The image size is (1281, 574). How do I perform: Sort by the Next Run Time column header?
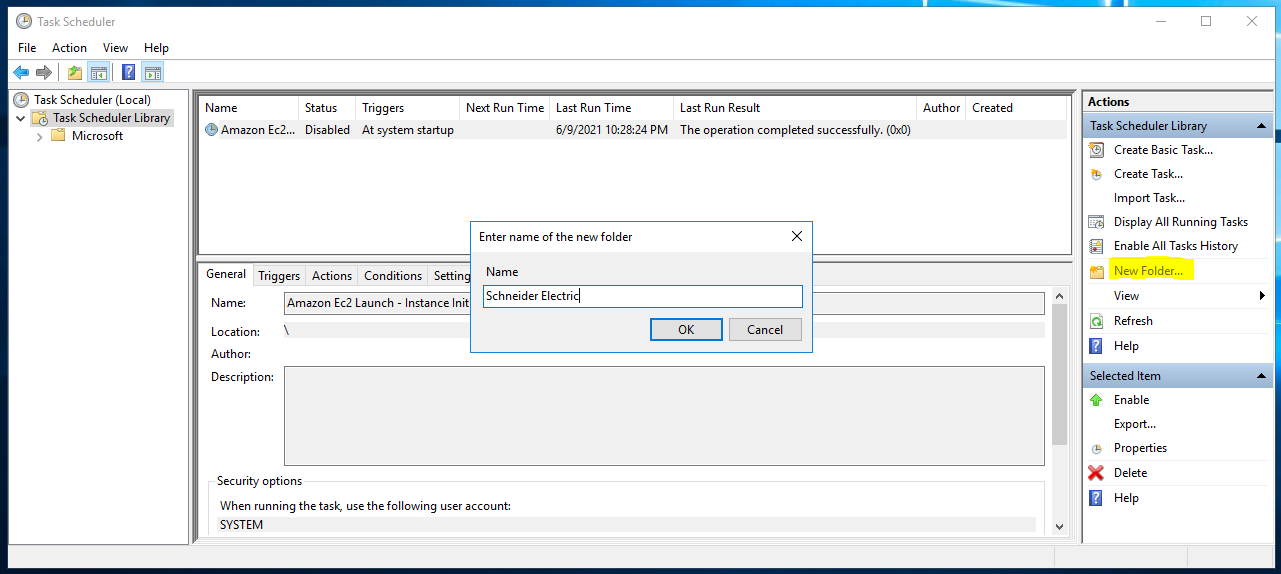[x=504, y=108]
